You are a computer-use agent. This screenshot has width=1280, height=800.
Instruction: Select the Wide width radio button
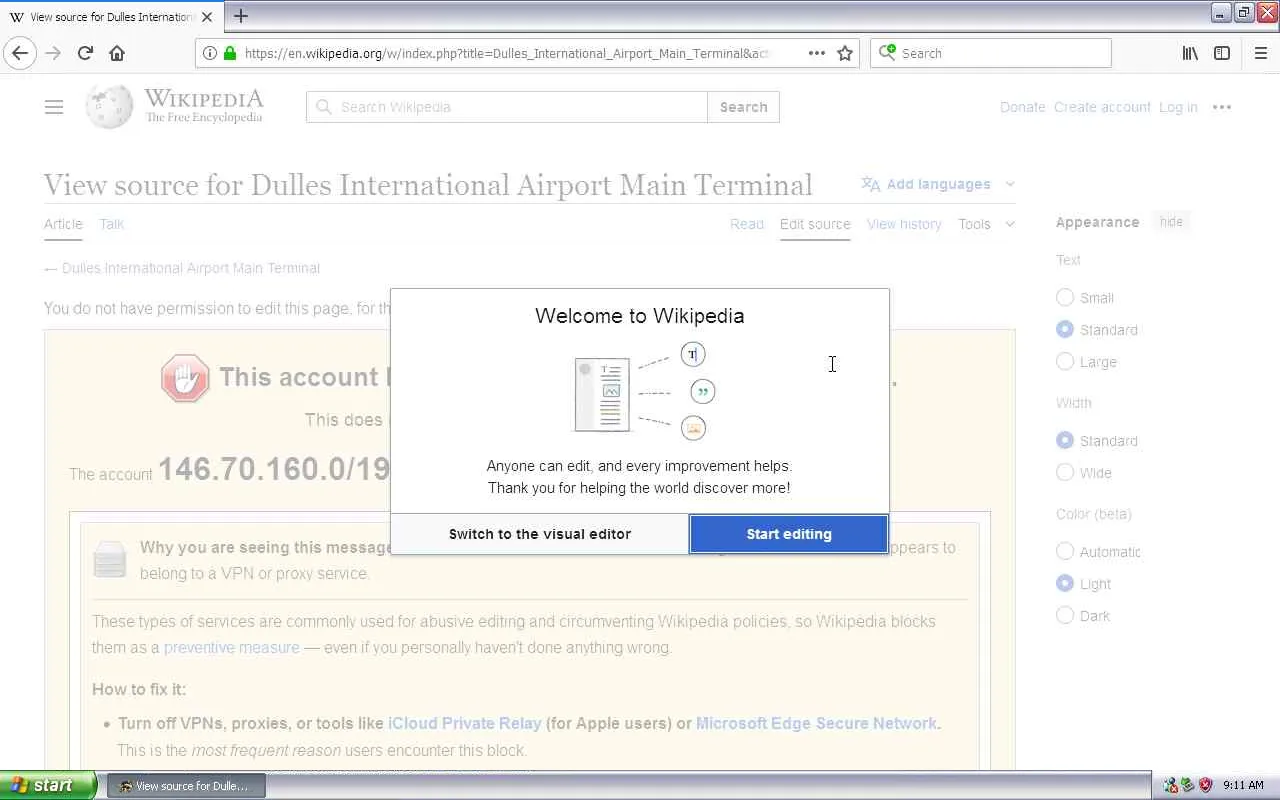point(1065,472)
